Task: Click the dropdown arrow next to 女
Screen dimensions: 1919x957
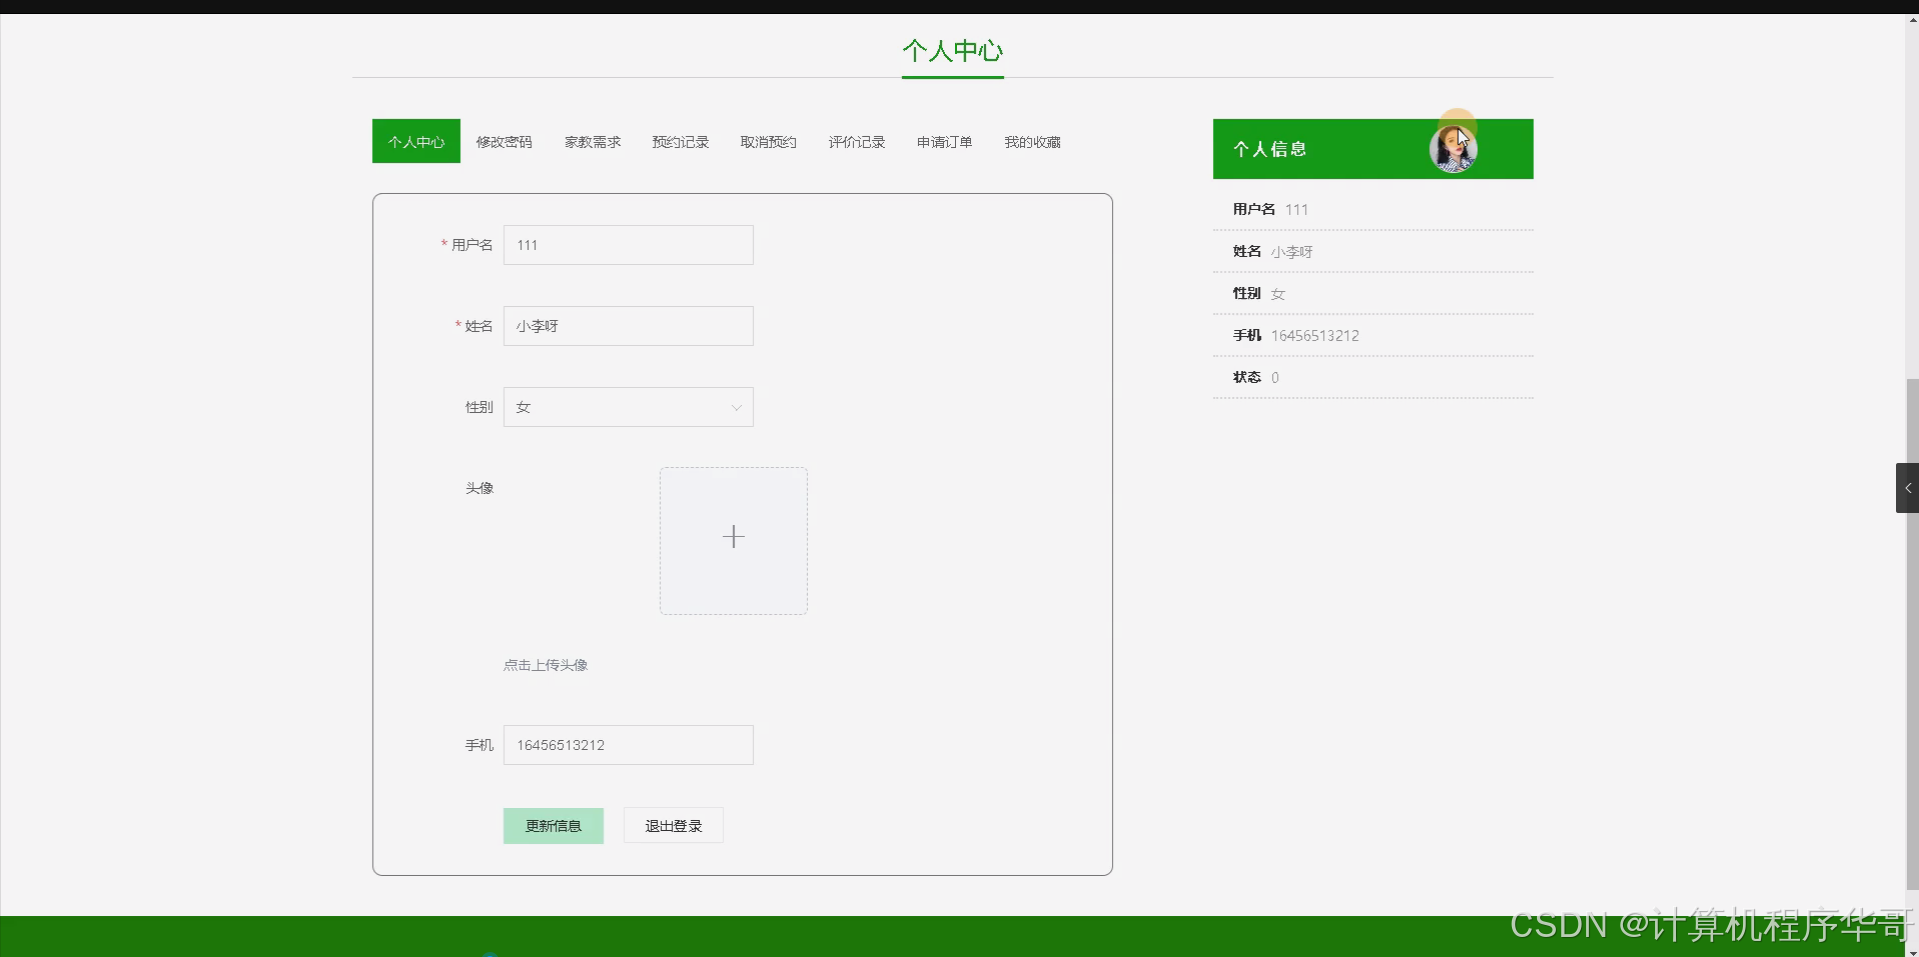Action: (x=736, y=407)
